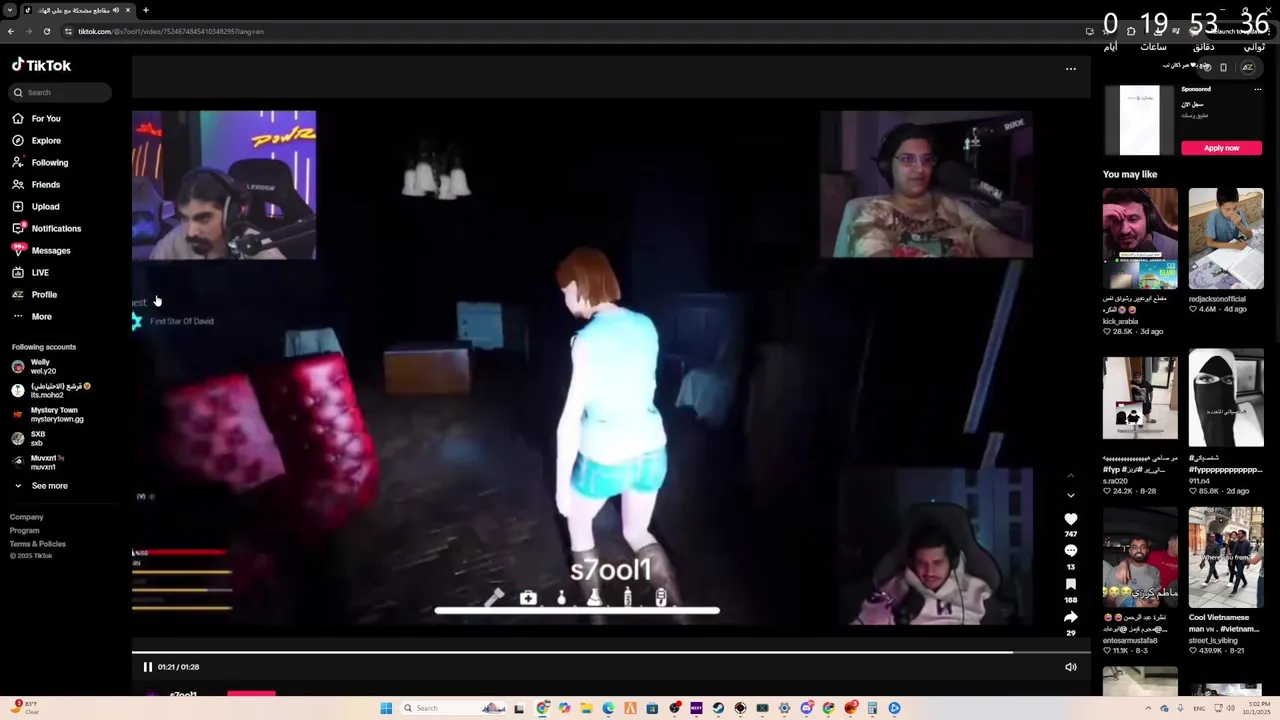Open a new browser tab
This screenshot has width=1280, height=720.
(x=145, y=10)
